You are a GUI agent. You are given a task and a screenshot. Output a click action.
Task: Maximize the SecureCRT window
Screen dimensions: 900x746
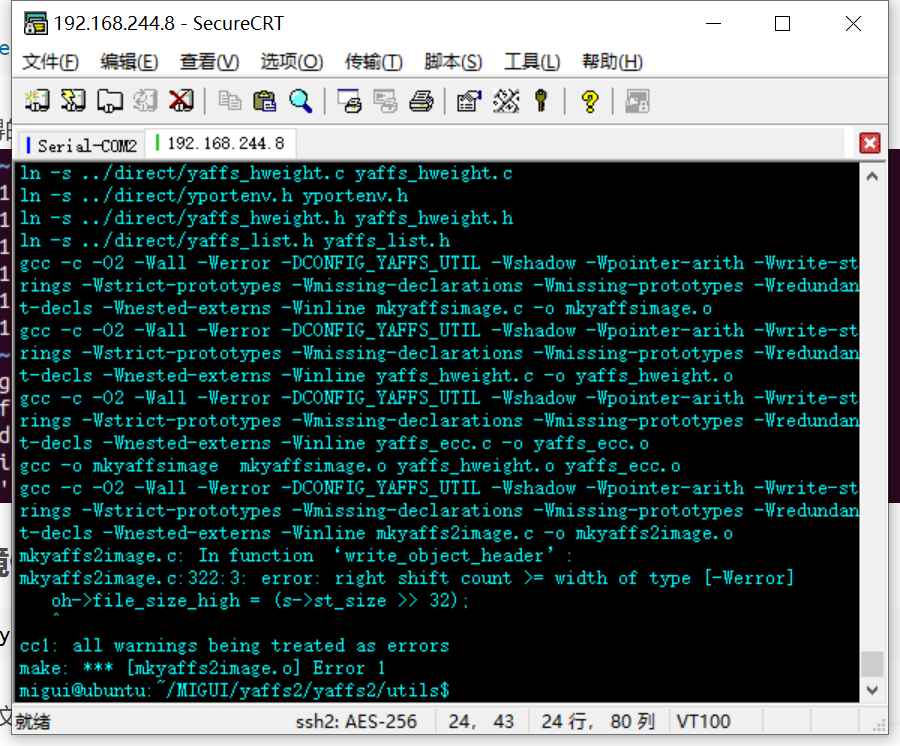[782, 24]
